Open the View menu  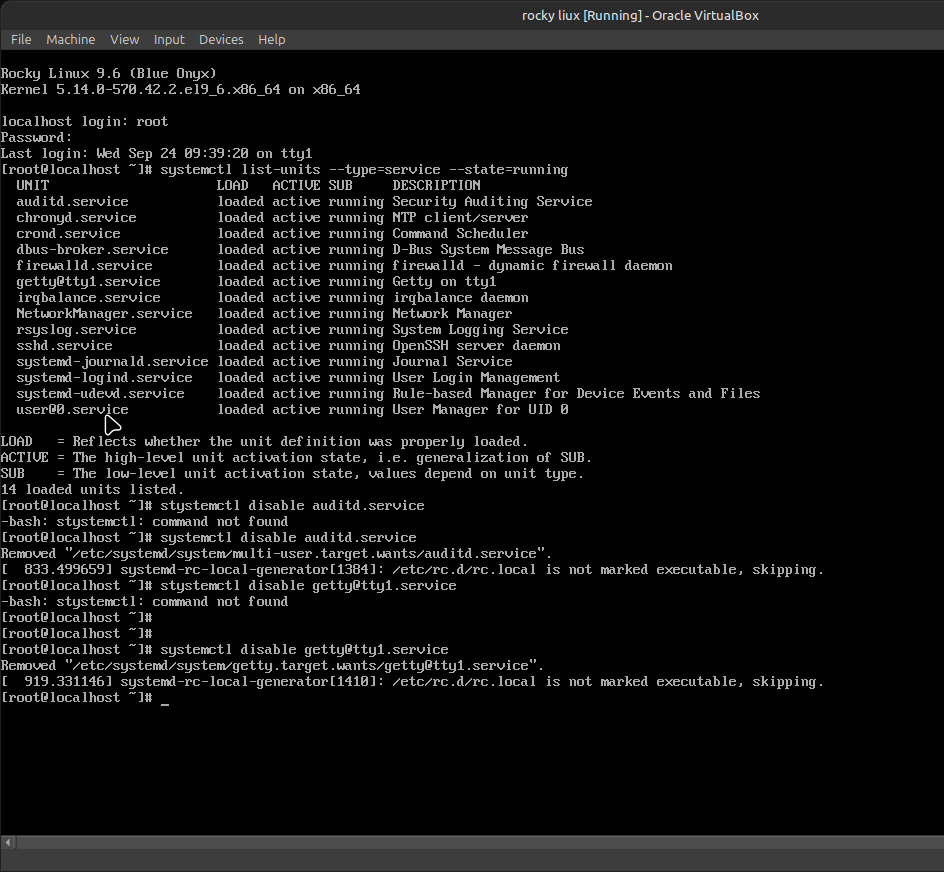tap(124, 39)
